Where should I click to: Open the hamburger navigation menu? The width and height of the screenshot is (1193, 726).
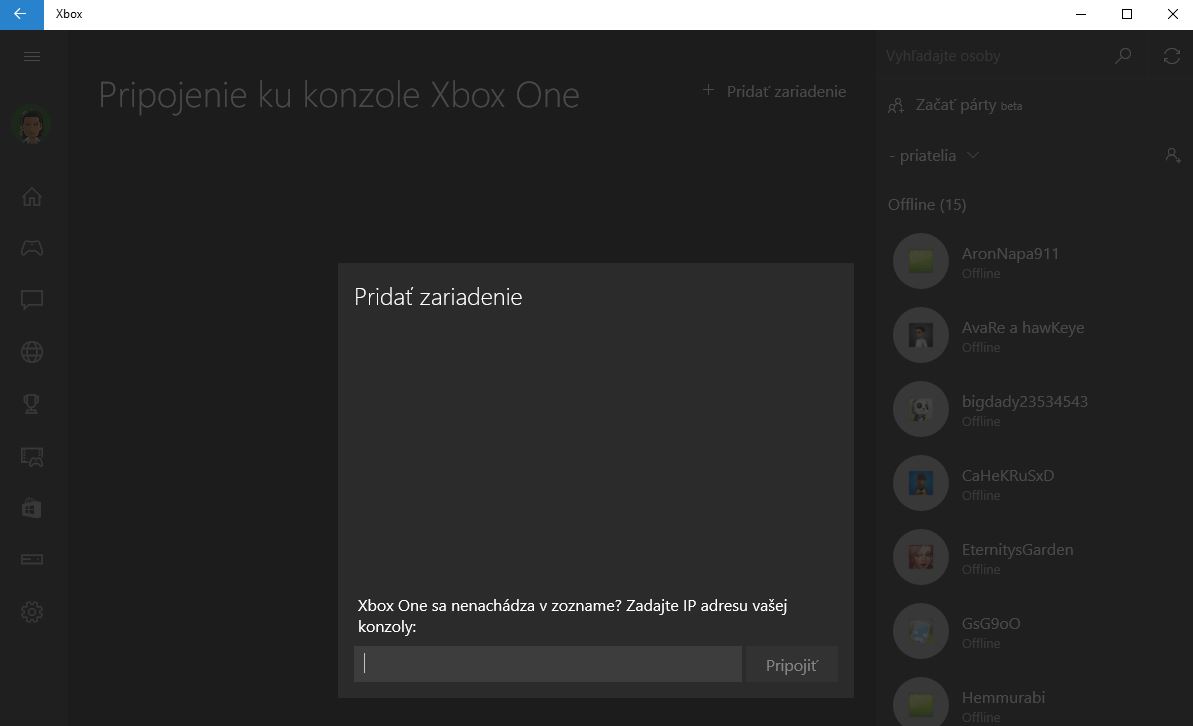tap(32, 56)
